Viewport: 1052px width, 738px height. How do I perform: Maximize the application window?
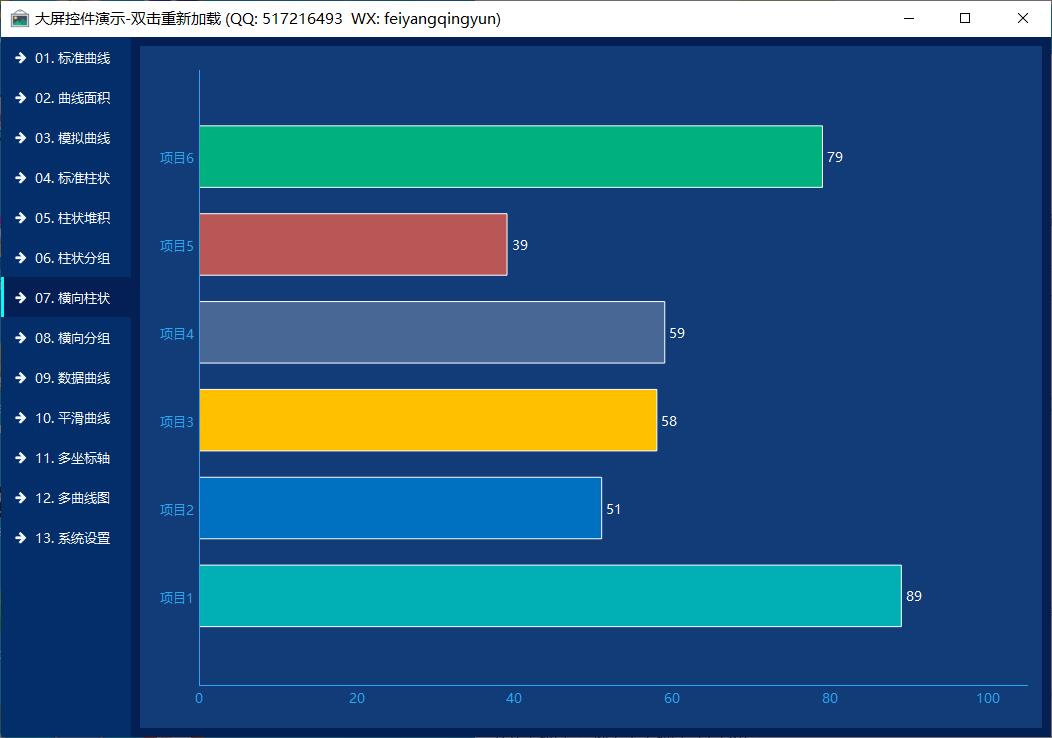965,18
